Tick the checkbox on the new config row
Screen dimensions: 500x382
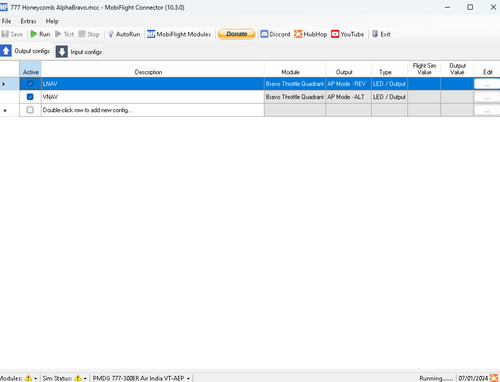(x=30, y=110)
